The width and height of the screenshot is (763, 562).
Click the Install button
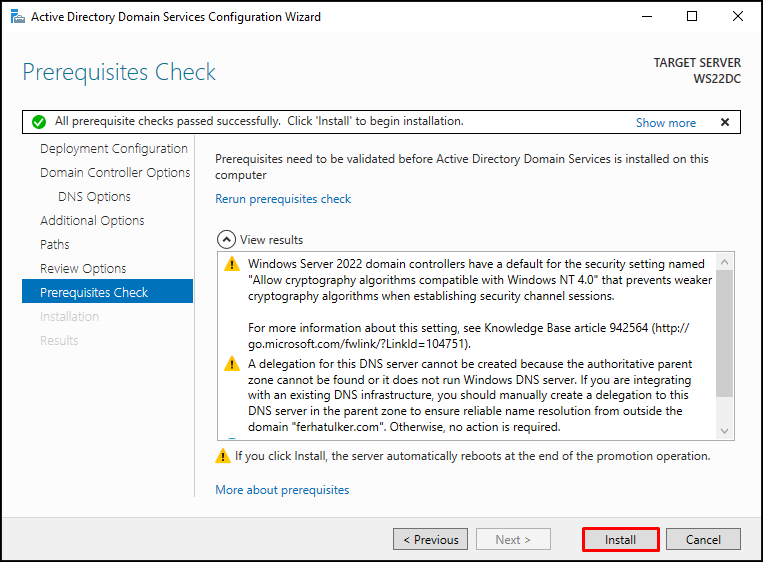point(620,540)
